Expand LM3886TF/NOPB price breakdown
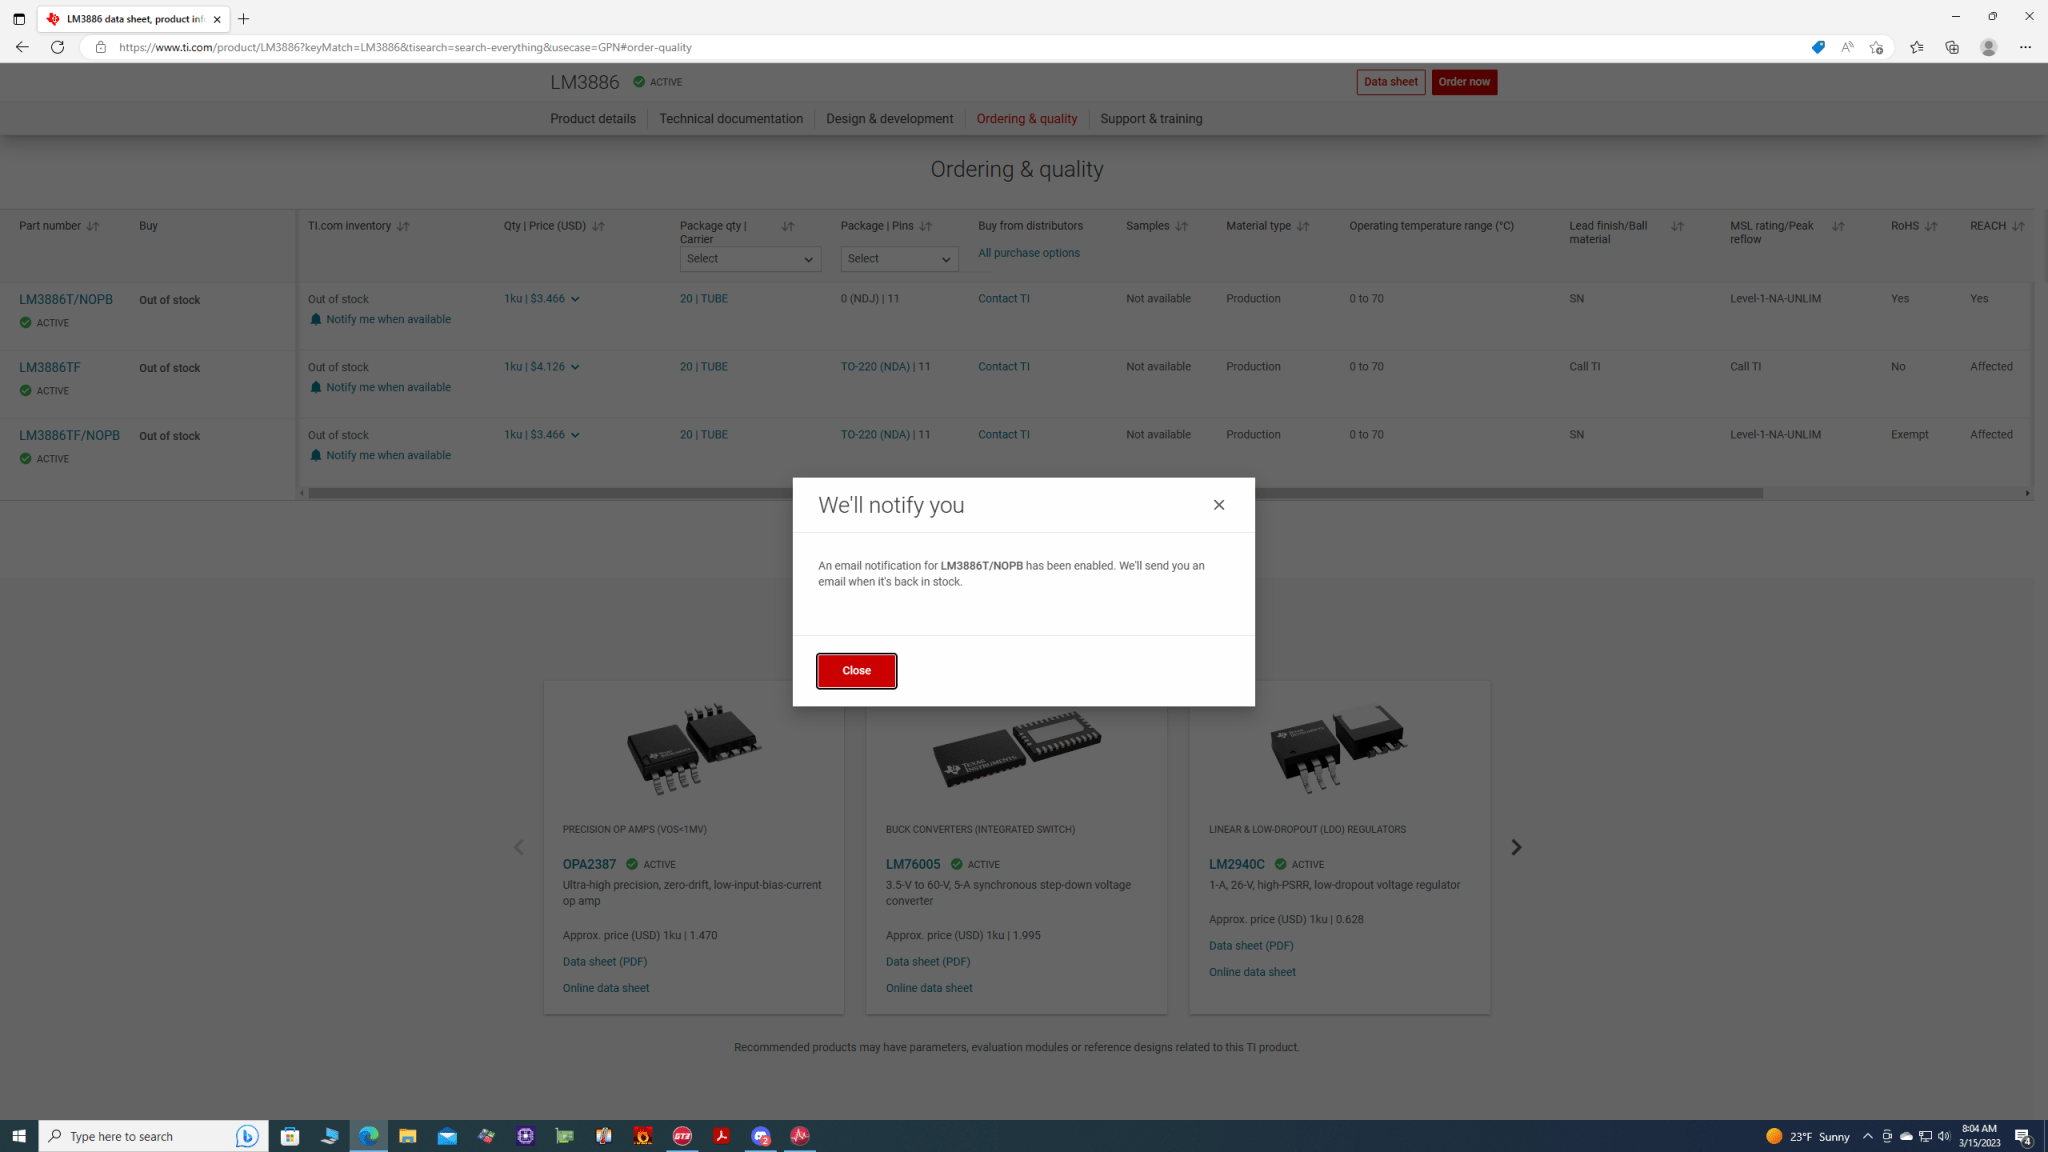Image resolution: width=2048 pixels, height=1152 pixels. 541,435
